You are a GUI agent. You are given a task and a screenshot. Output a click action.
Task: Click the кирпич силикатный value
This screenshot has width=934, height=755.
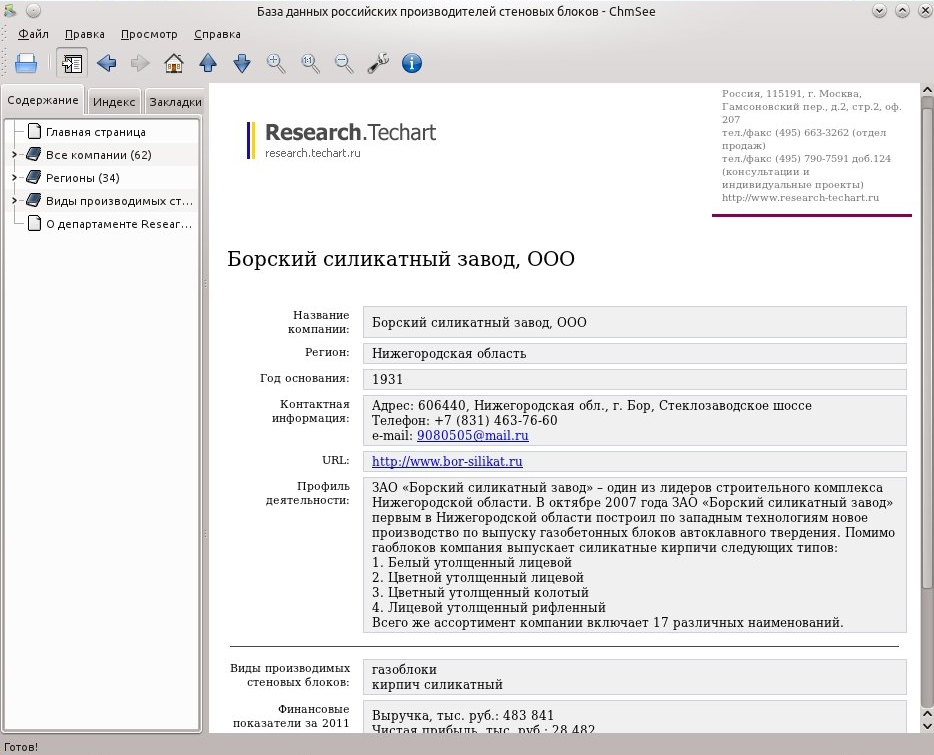[437, 685]
